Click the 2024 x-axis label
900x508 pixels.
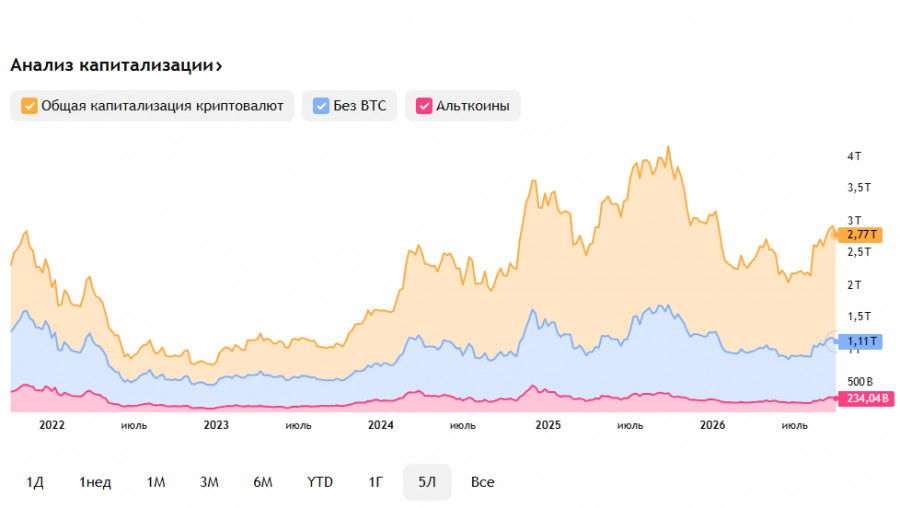coord(381,425)
